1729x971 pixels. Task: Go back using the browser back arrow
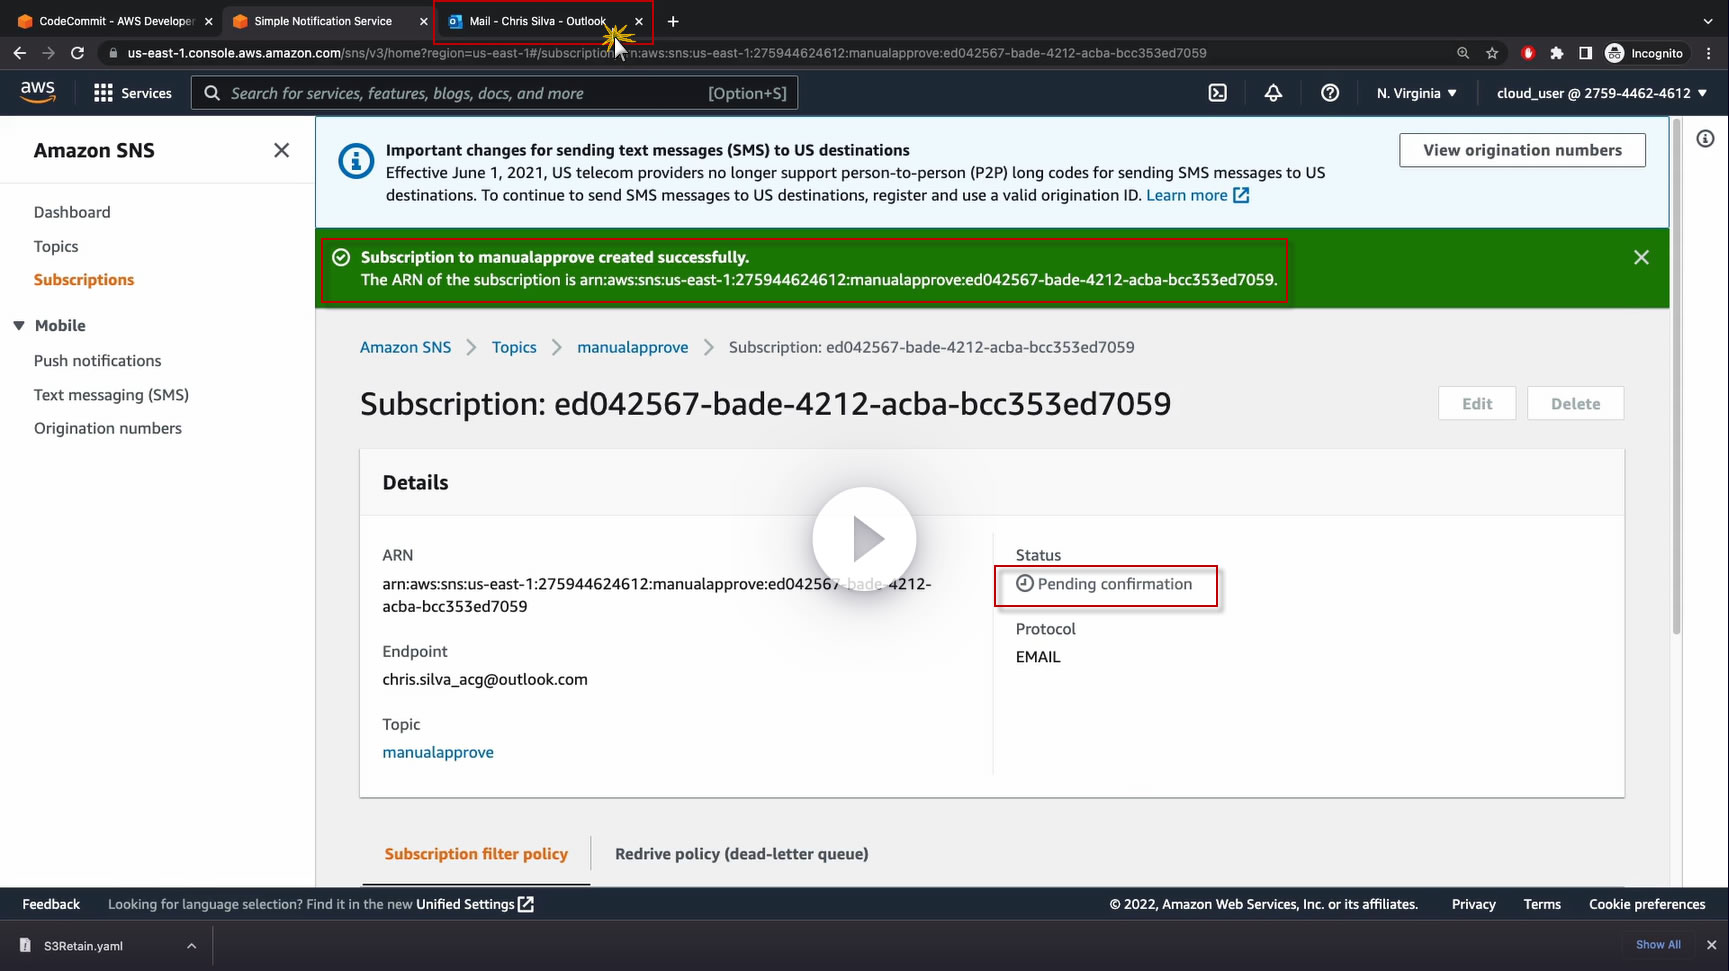tap(20, 53)
